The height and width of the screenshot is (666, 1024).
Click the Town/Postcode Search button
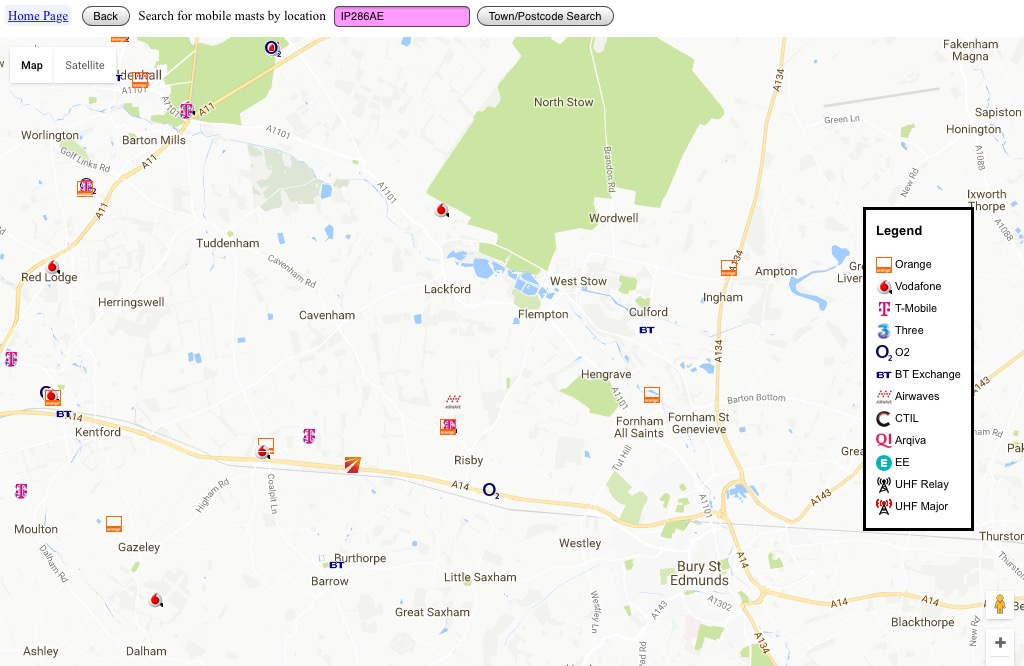click(x=545, y=16)
